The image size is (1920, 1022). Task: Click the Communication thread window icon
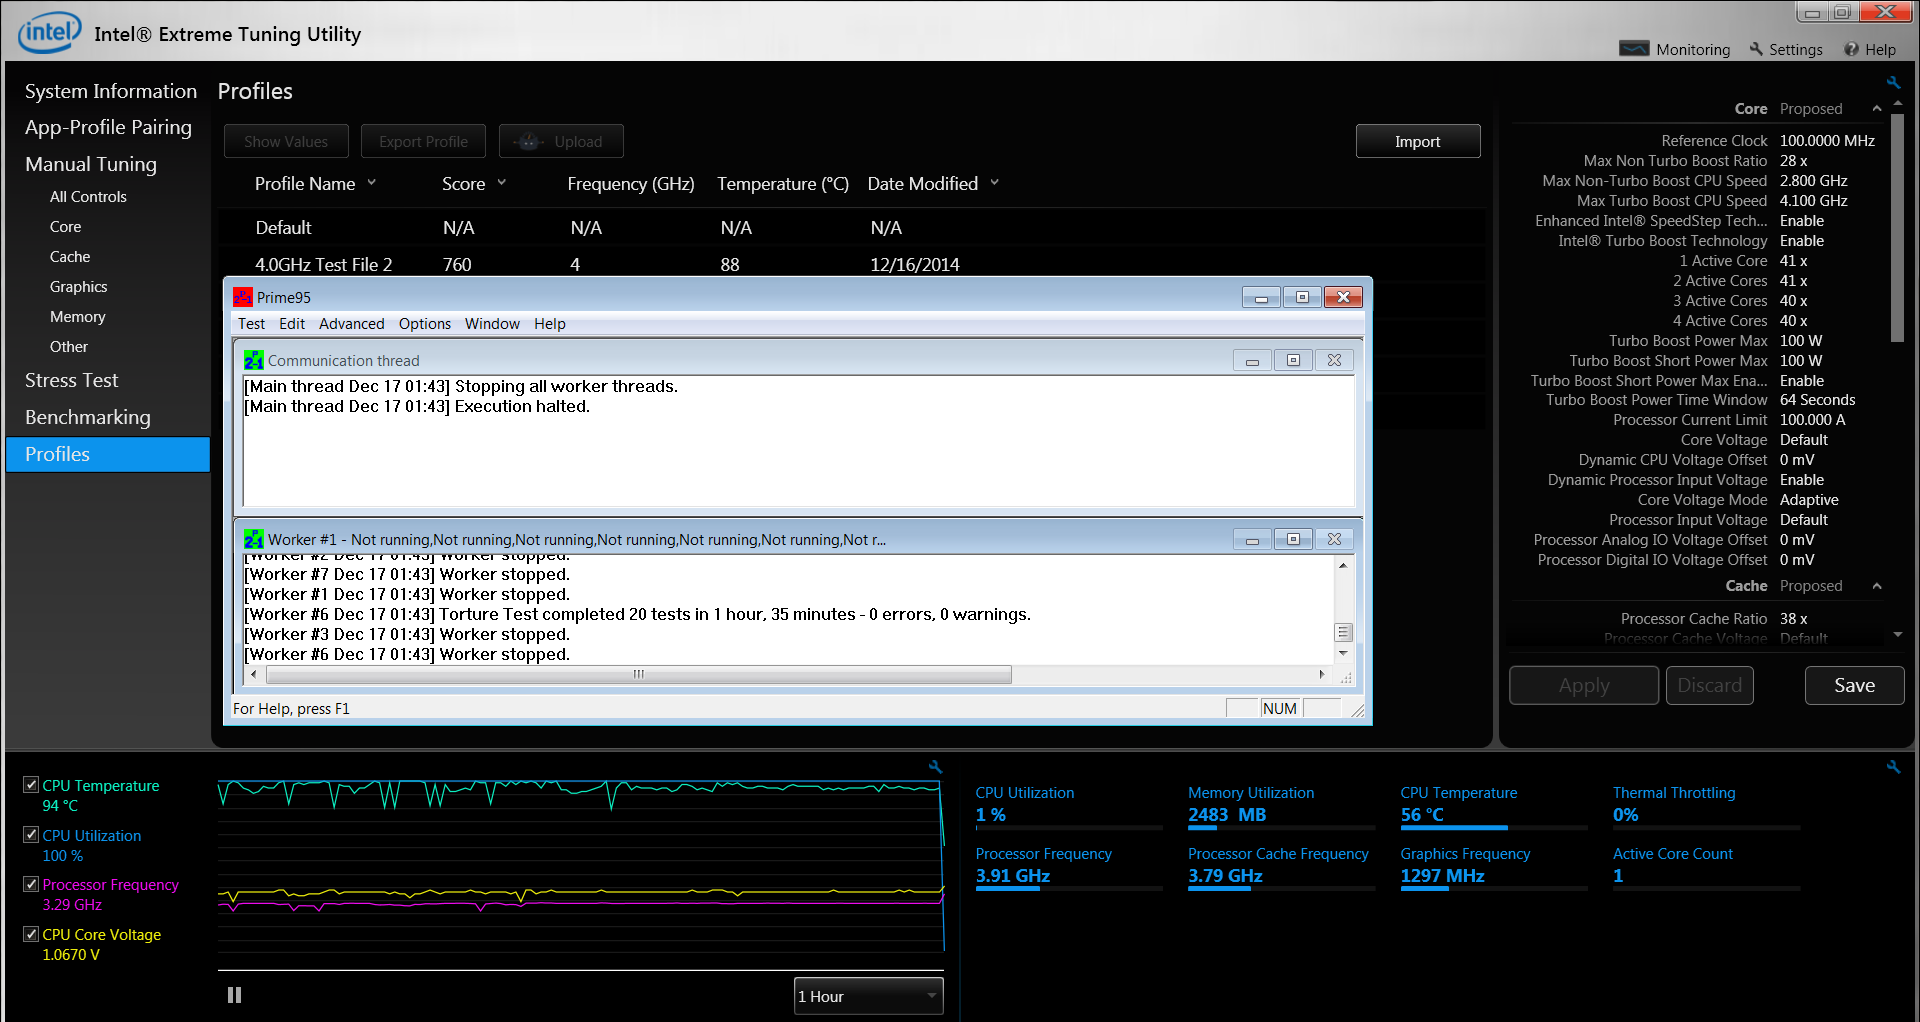click(x=254, y=360)
